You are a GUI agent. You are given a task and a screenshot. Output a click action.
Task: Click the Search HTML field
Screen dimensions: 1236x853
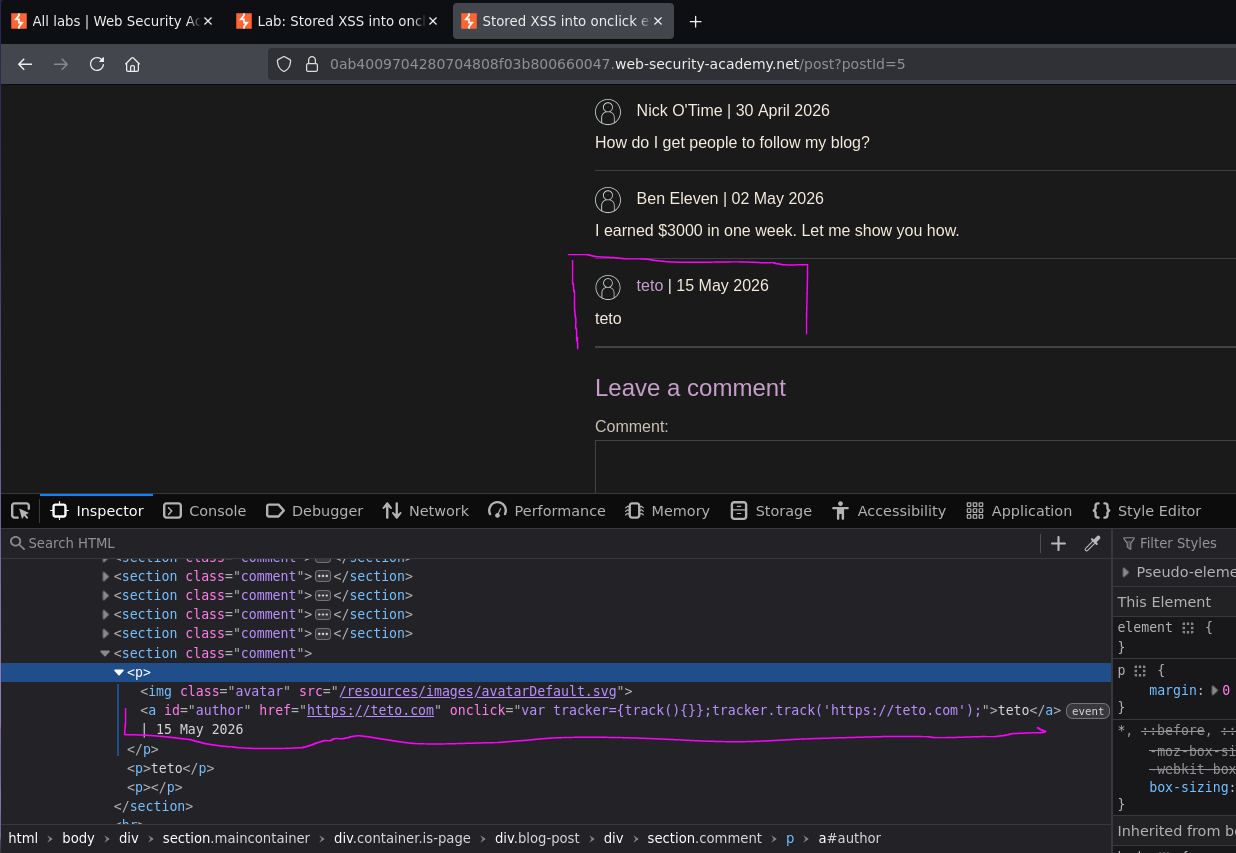(520, 543)
